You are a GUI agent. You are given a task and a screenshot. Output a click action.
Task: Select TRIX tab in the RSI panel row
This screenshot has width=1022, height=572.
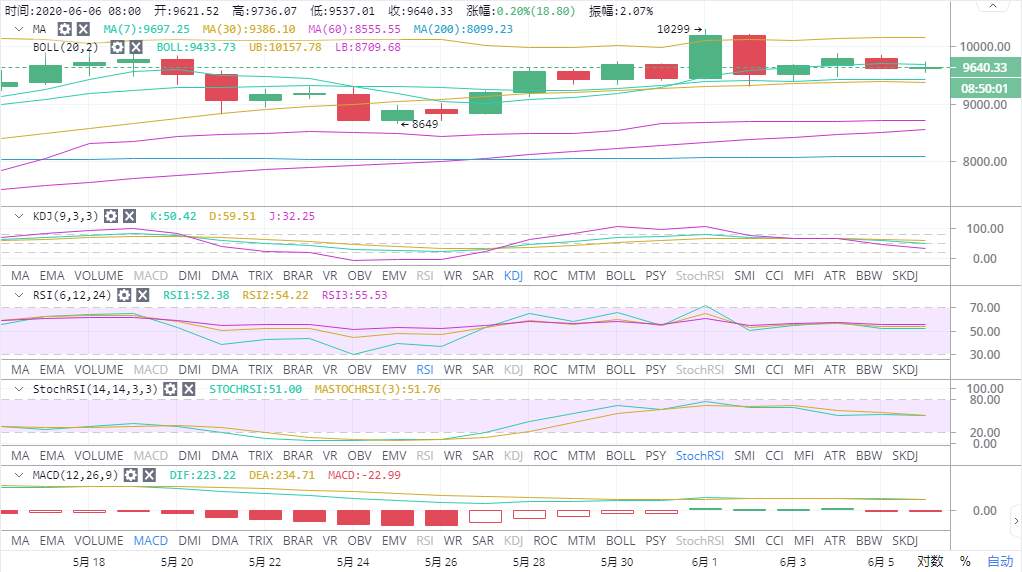point(261,369)
